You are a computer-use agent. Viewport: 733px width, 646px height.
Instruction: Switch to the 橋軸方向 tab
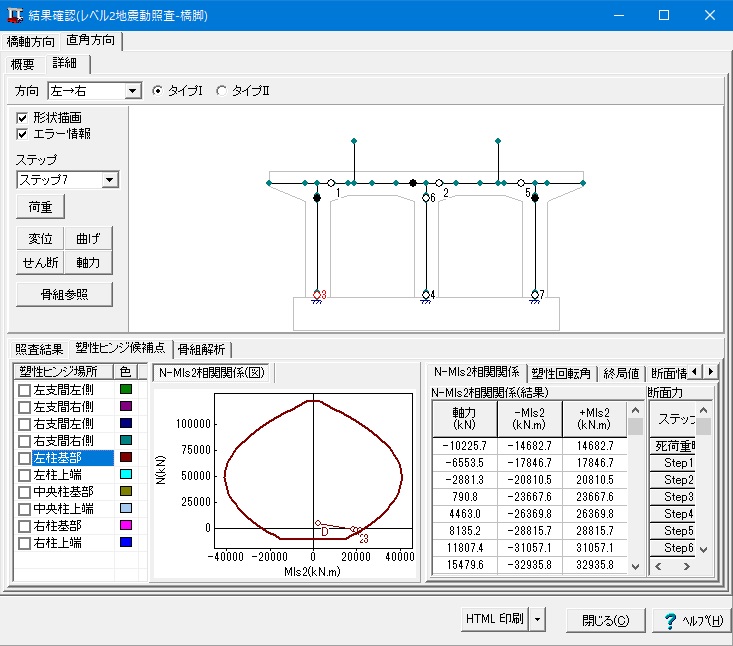(31, 41)
